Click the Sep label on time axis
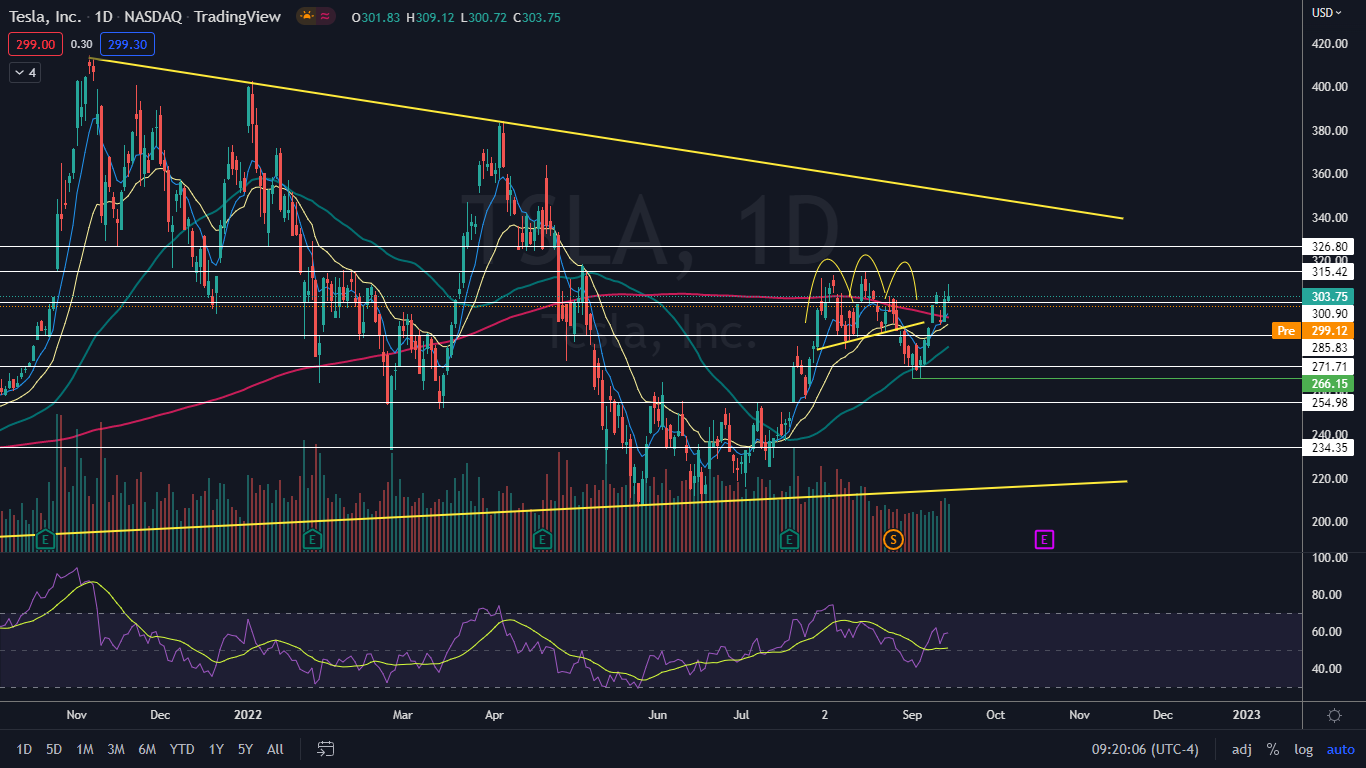The height and width of the screenshot is (768, 1366). click(912, 716)
